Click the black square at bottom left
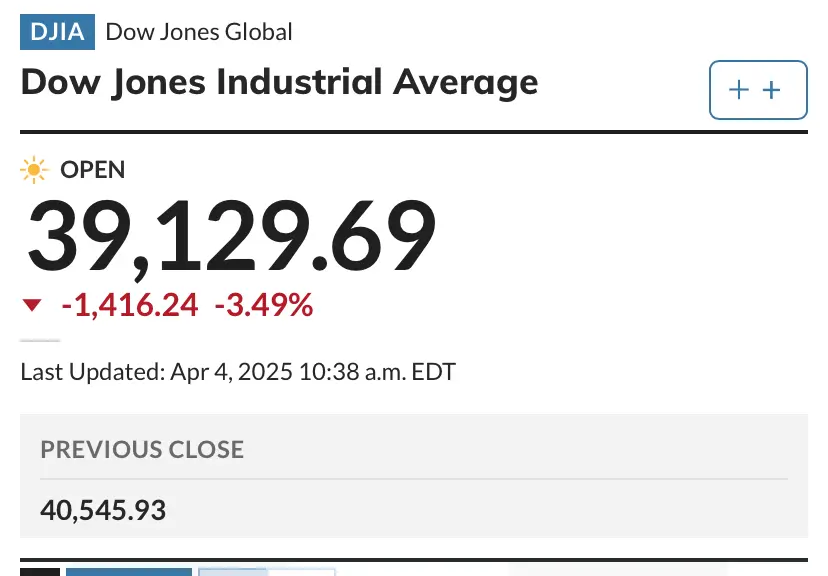 40,571
